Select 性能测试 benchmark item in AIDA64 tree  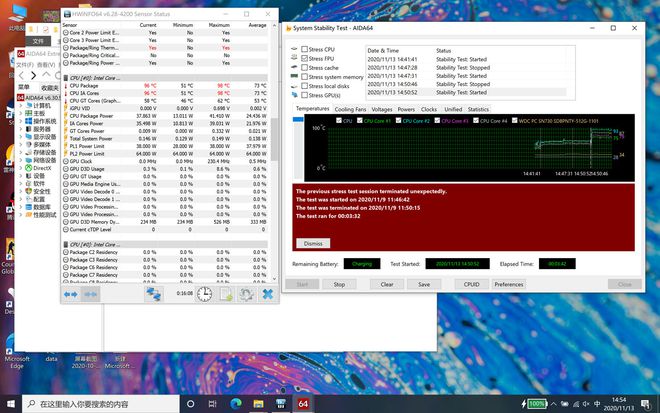(41, 215)
